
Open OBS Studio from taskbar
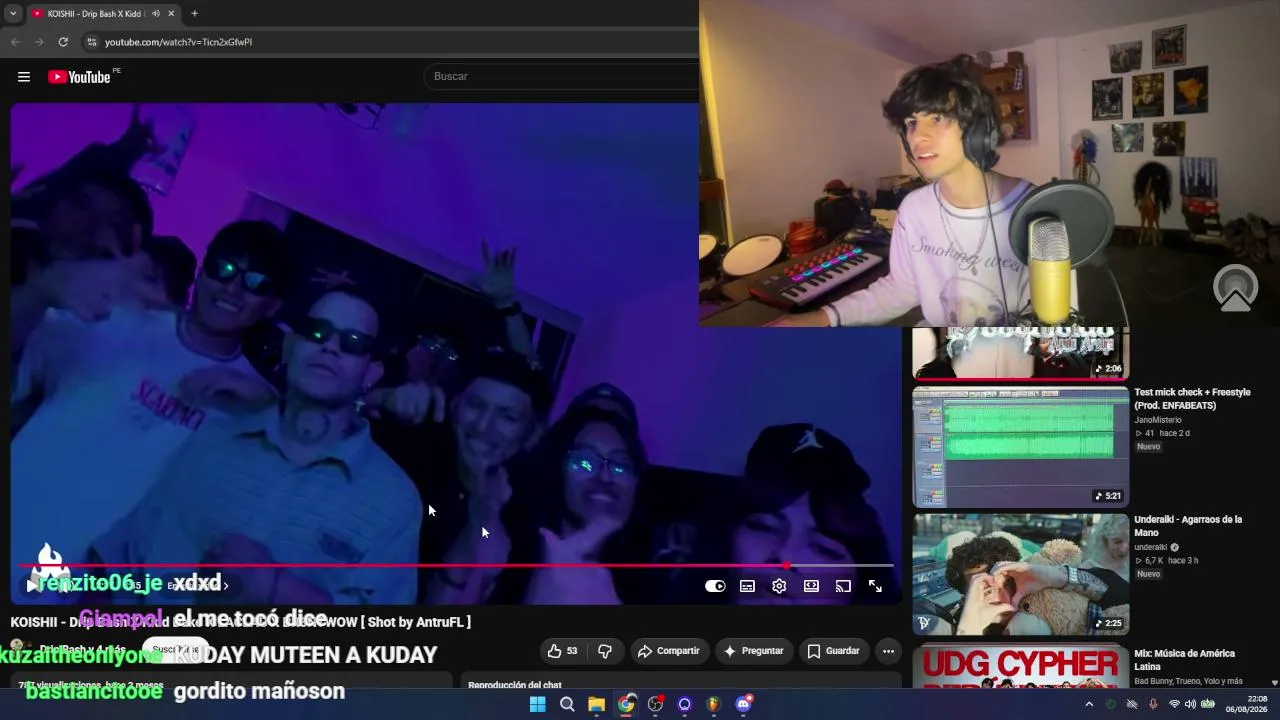point(655,704)
